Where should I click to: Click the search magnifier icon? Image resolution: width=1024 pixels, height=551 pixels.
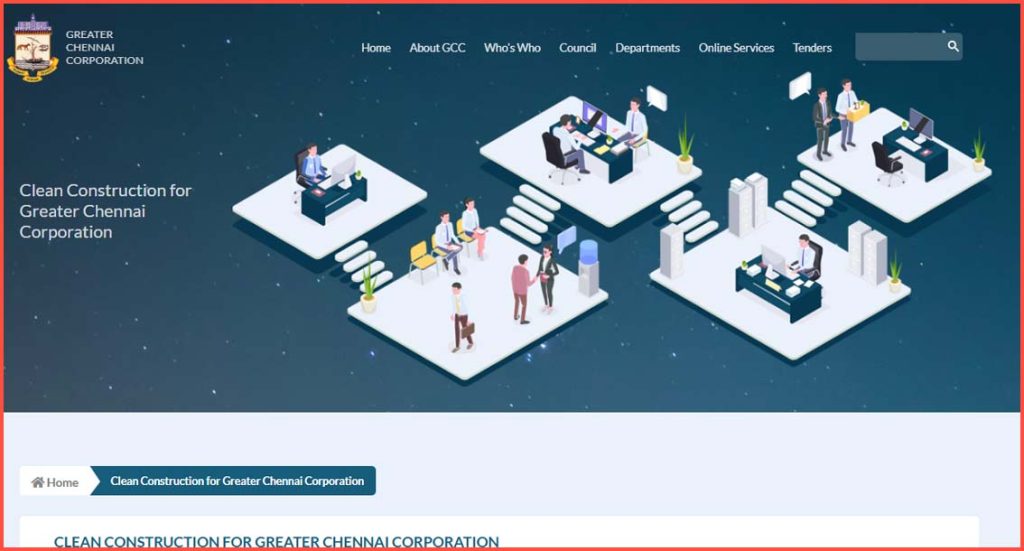(x=953, y=46)
